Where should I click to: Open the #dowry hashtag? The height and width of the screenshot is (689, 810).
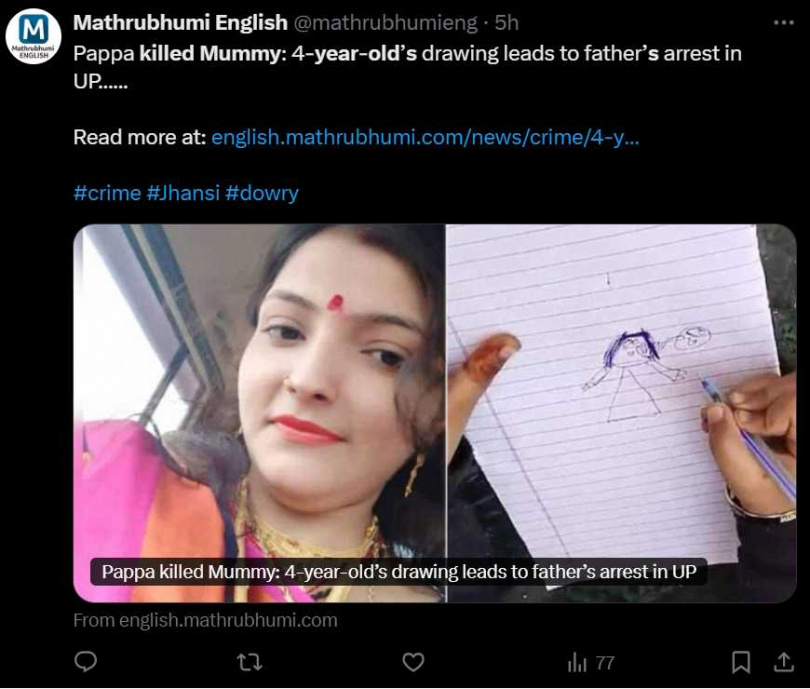point(262,193)
